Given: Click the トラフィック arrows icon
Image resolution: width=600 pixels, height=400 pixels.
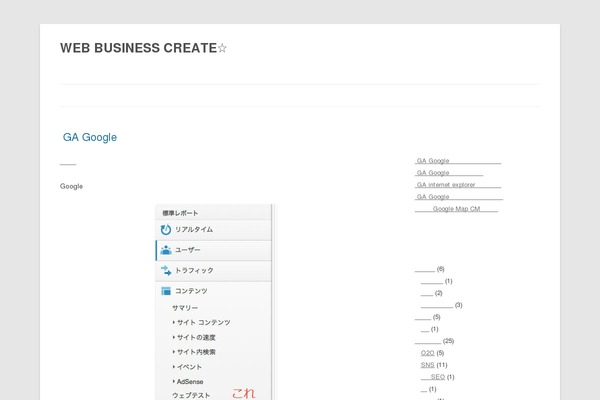Looking at the screenshot, I should click(x=166, y=271).
